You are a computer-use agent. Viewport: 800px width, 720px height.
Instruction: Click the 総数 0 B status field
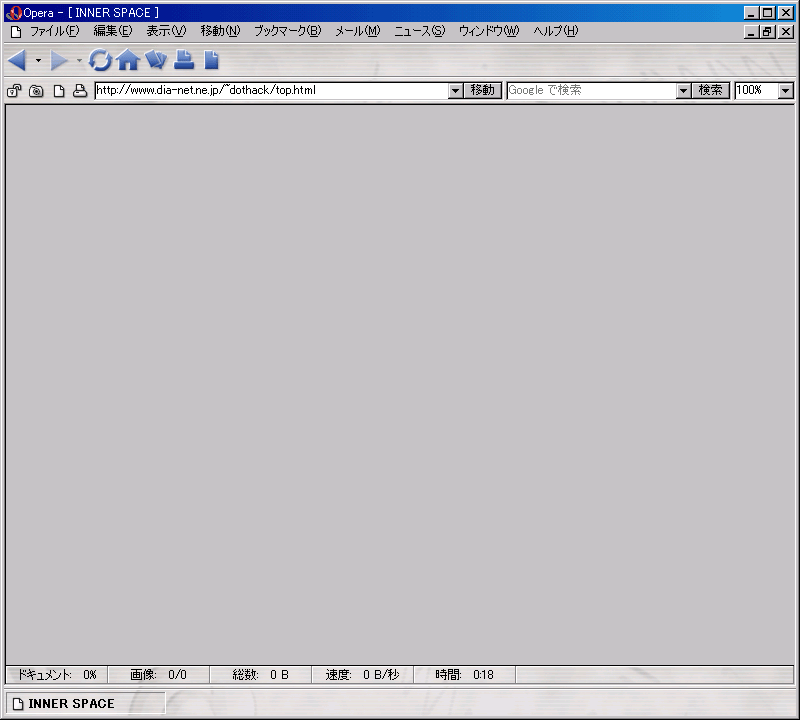[x=261, y=675]
